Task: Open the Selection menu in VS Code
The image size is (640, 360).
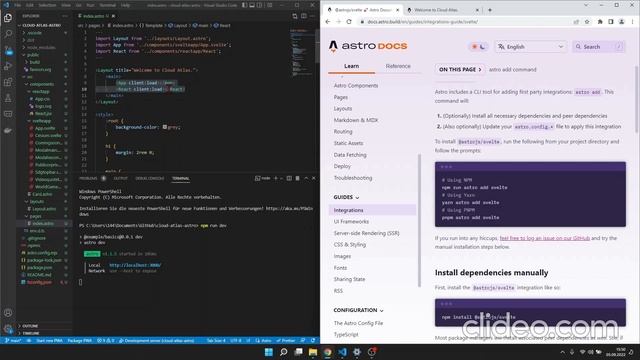Action: 47,5
